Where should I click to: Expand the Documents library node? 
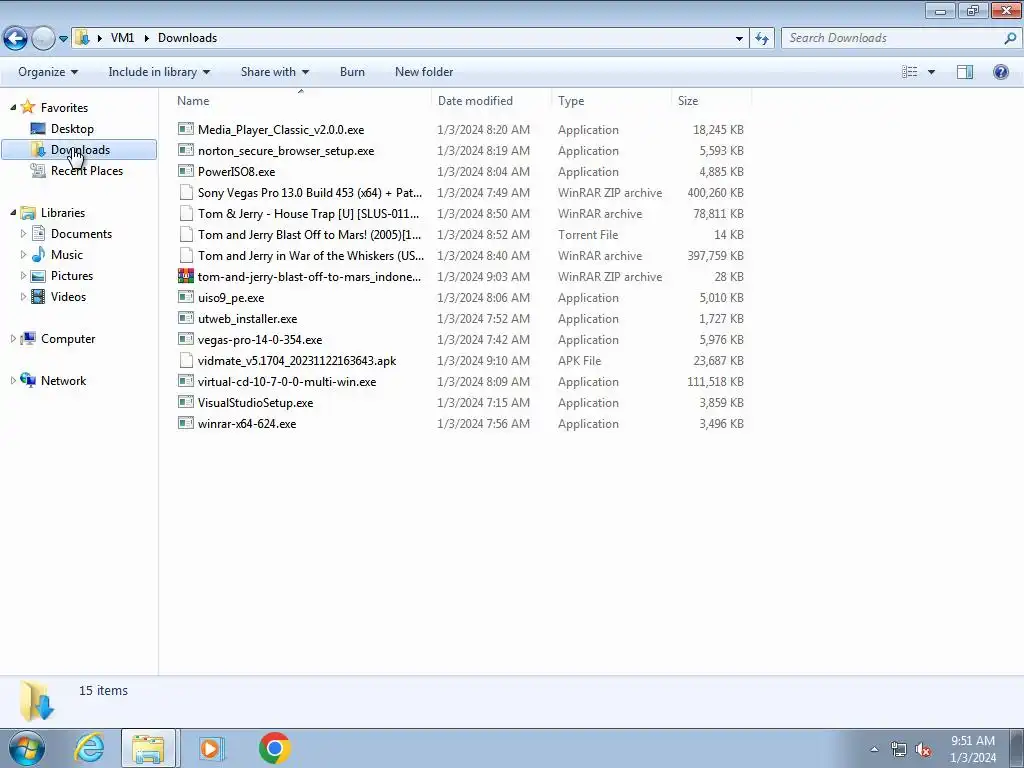[24, 234]
